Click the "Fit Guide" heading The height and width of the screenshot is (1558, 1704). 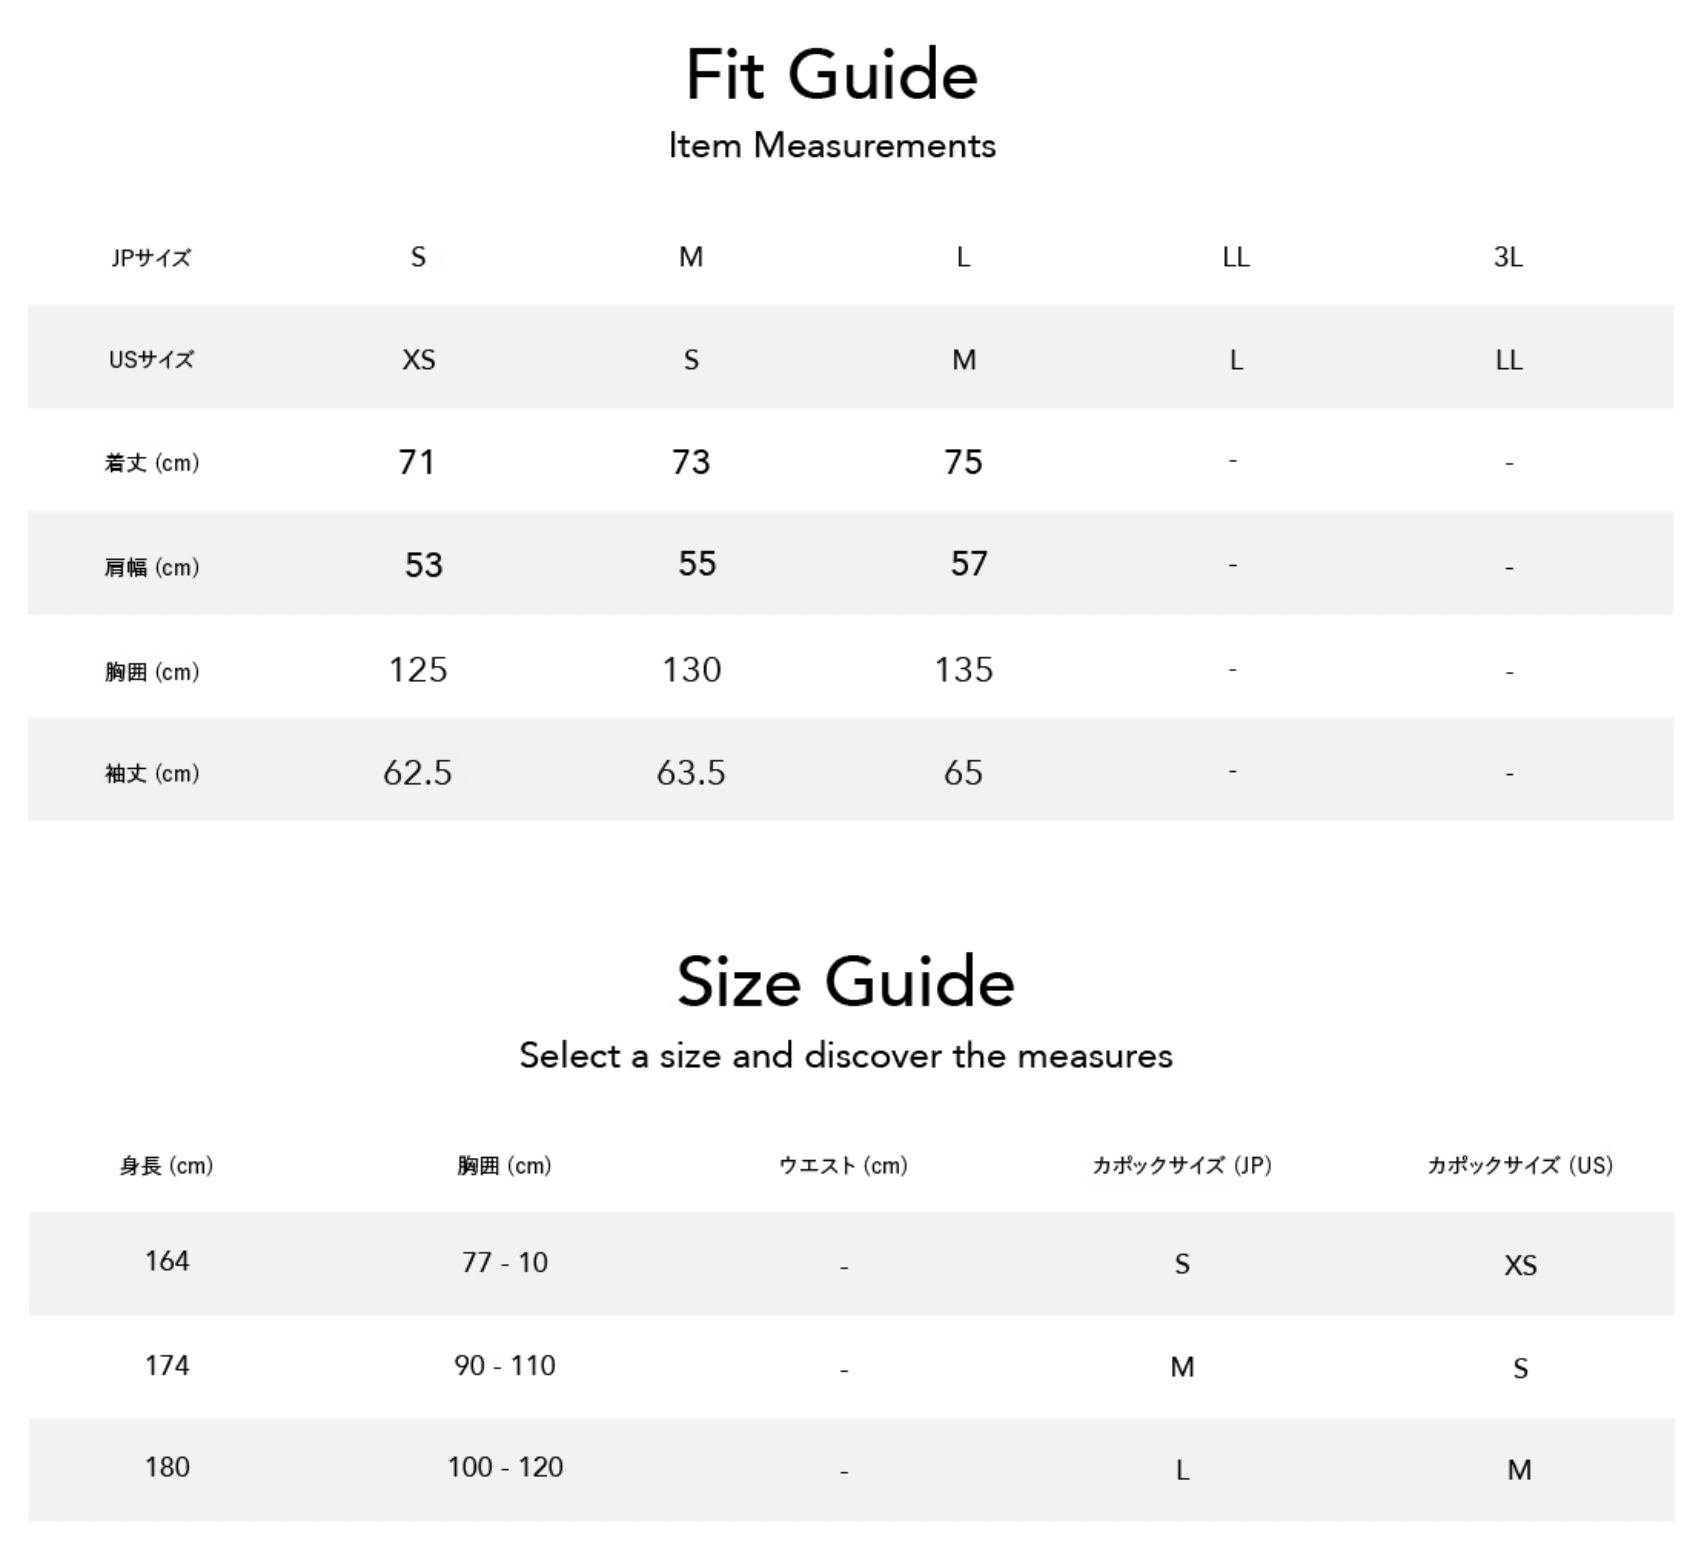coord(832,75)
